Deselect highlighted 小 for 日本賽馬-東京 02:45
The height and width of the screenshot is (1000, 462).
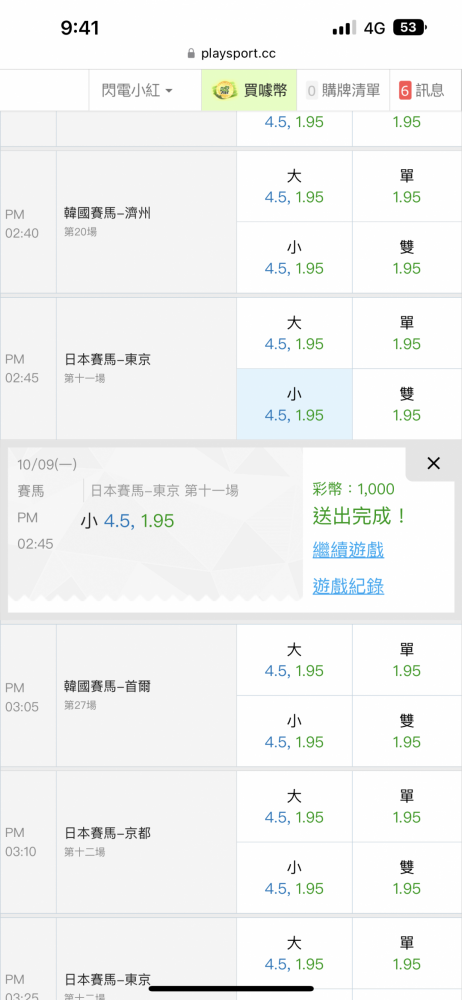[294, 404]
